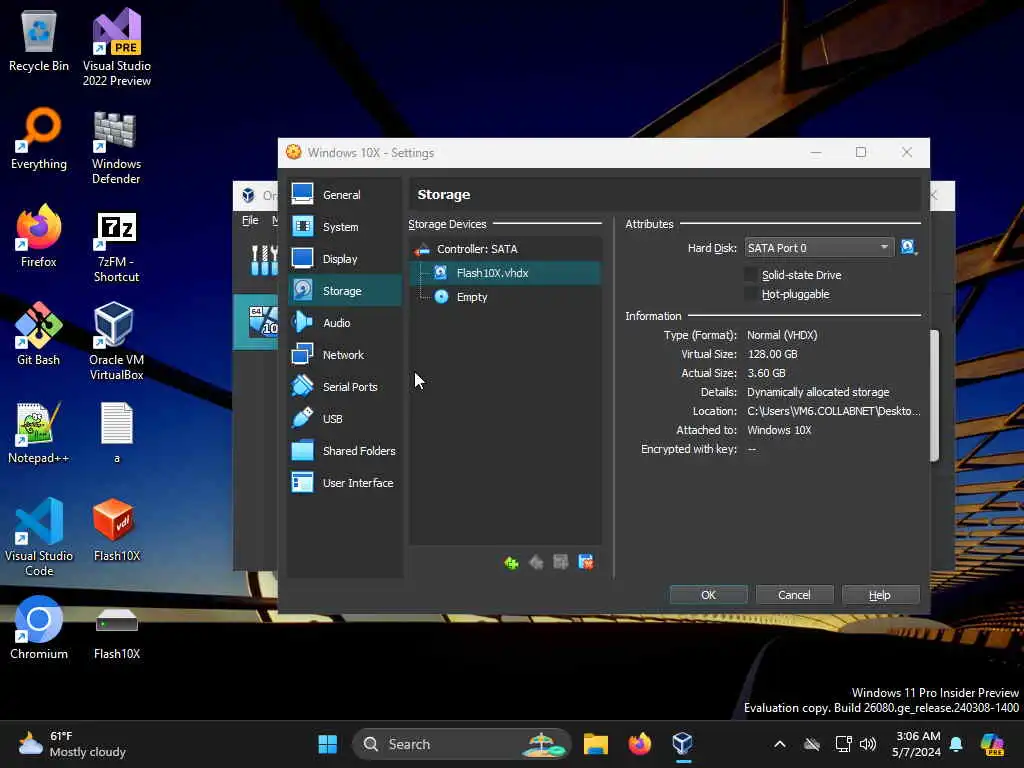Click the add new storage controller icon
This screenshot has height=768, width=1024.
click(x=511, y=562)
